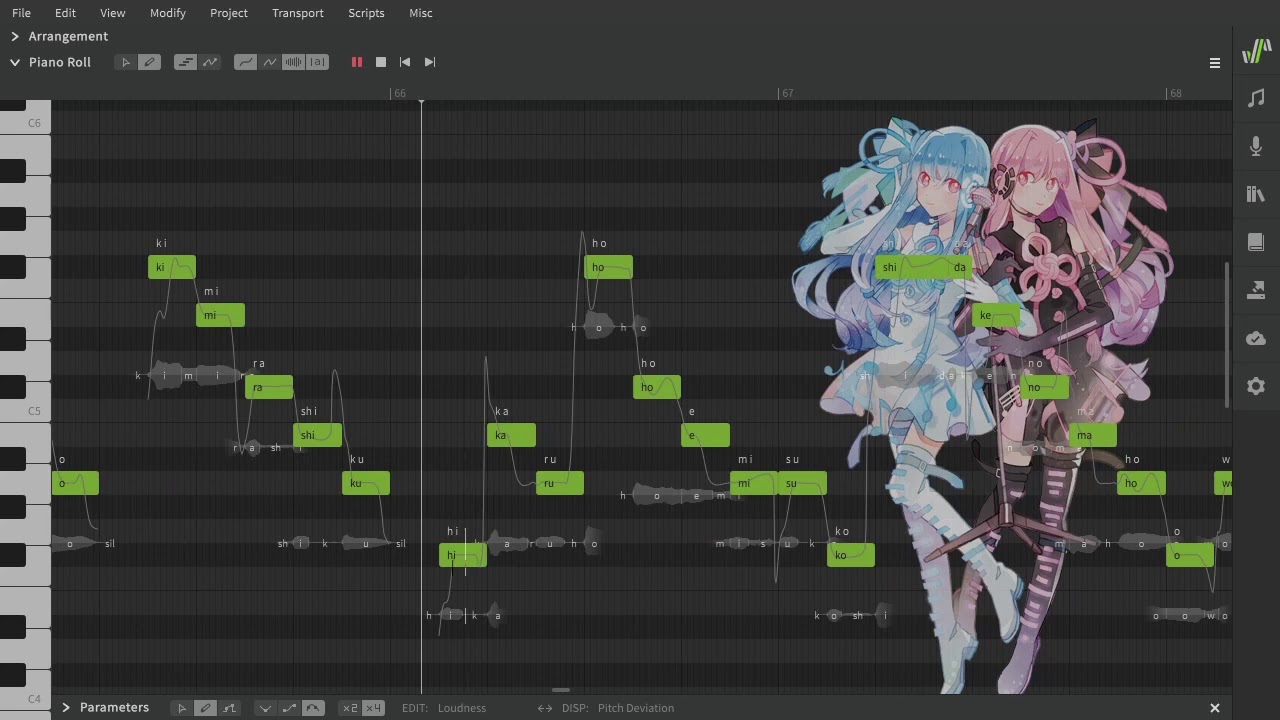Open the Scripts menu
This screenshot has width=1280, height=720.
[366, 13]
